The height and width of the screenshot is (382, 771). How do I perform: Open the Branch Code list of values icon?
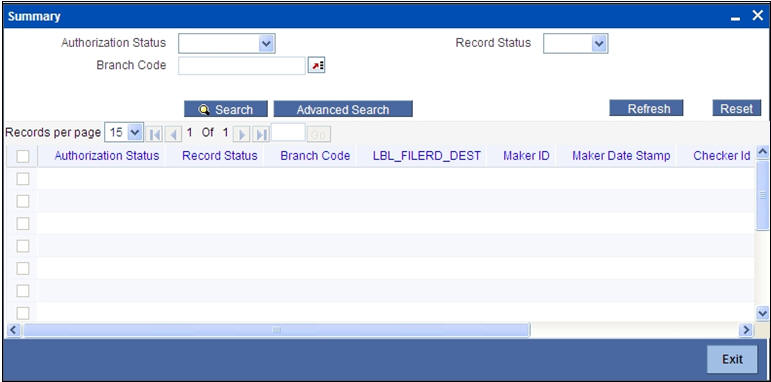click(317, 65)
